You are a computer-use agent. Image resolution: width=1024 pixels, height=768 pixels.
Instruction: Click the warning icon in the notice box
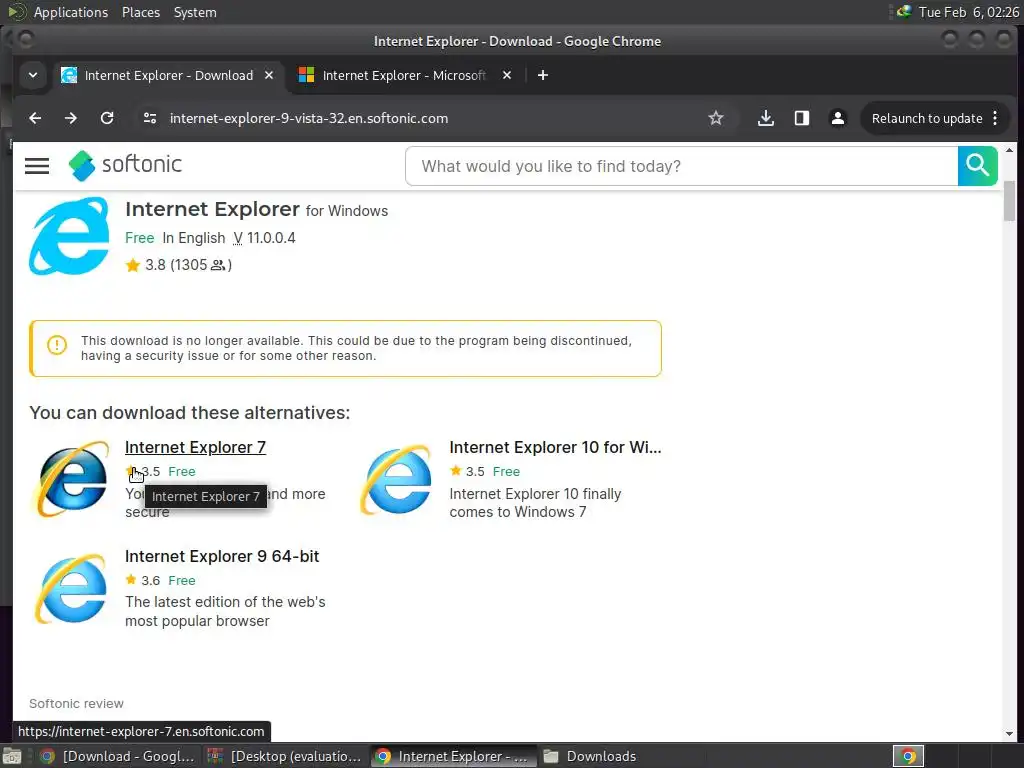coord(57,344)
